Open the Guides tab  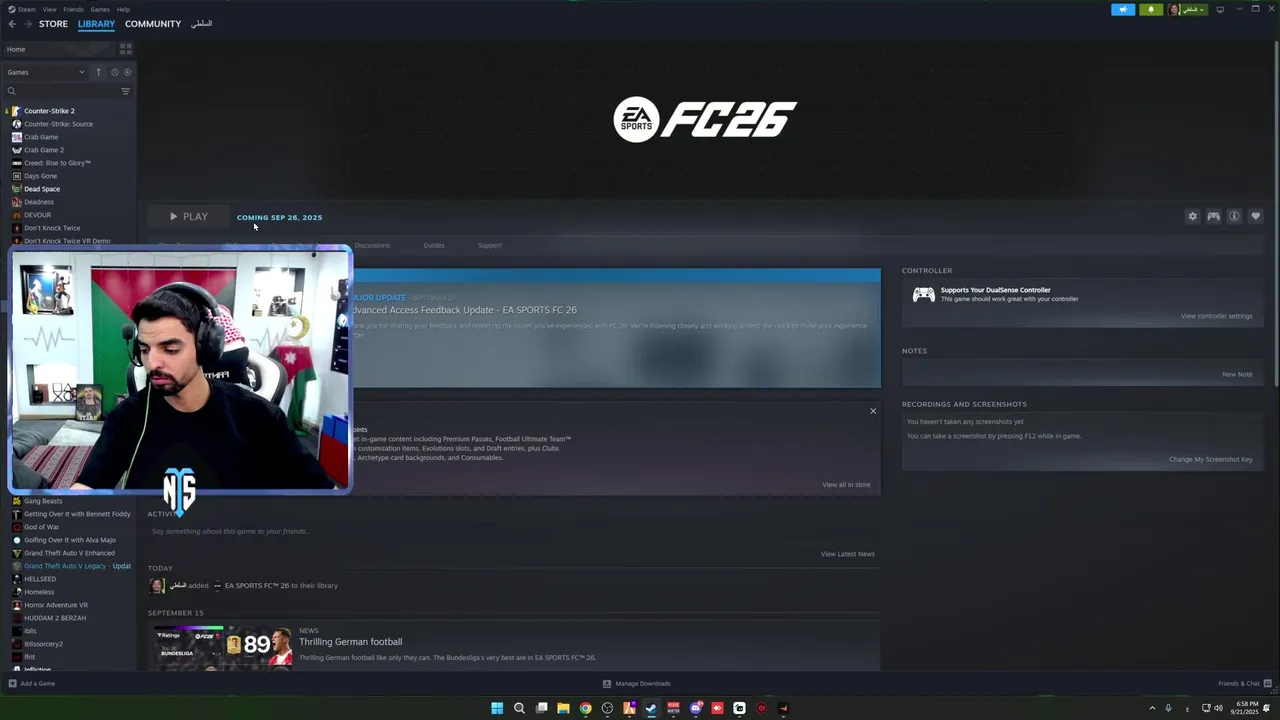click(x=433, y=245)
